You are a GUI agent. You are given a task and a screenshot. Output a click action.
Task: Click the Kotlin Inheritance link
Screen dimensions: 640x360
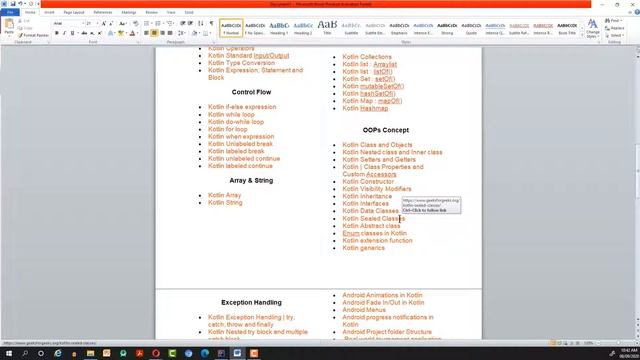(367, 196)
